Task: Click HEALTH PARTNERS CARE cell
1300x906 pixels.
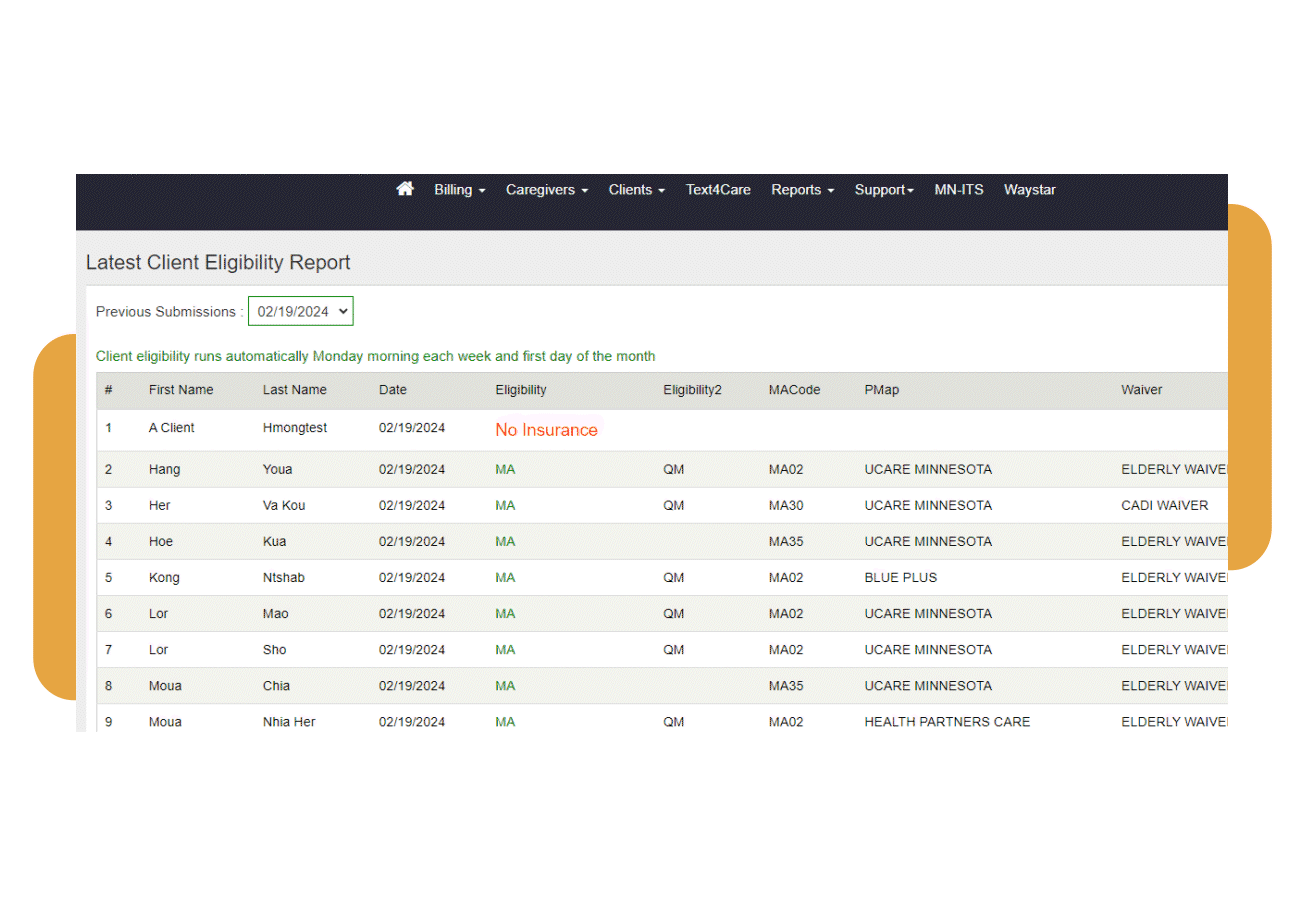Action: coord(946,721)
